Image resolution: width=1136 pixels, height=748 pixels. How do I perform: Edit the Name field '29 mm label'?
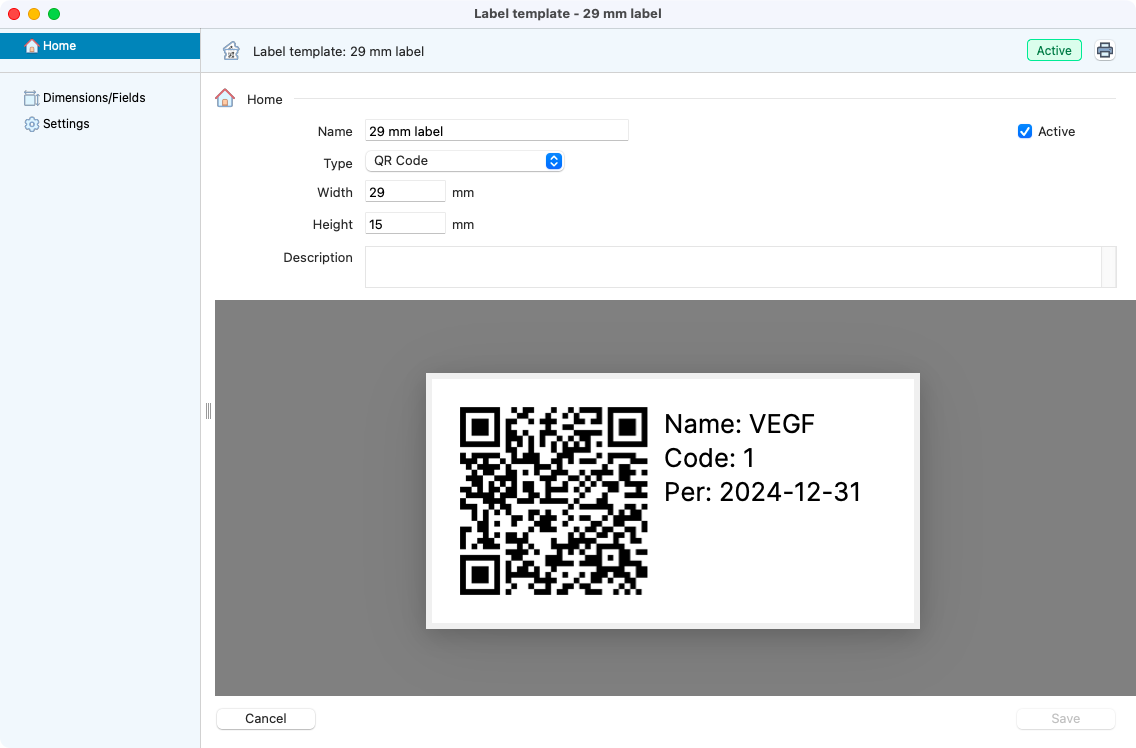tap(496, 130)
